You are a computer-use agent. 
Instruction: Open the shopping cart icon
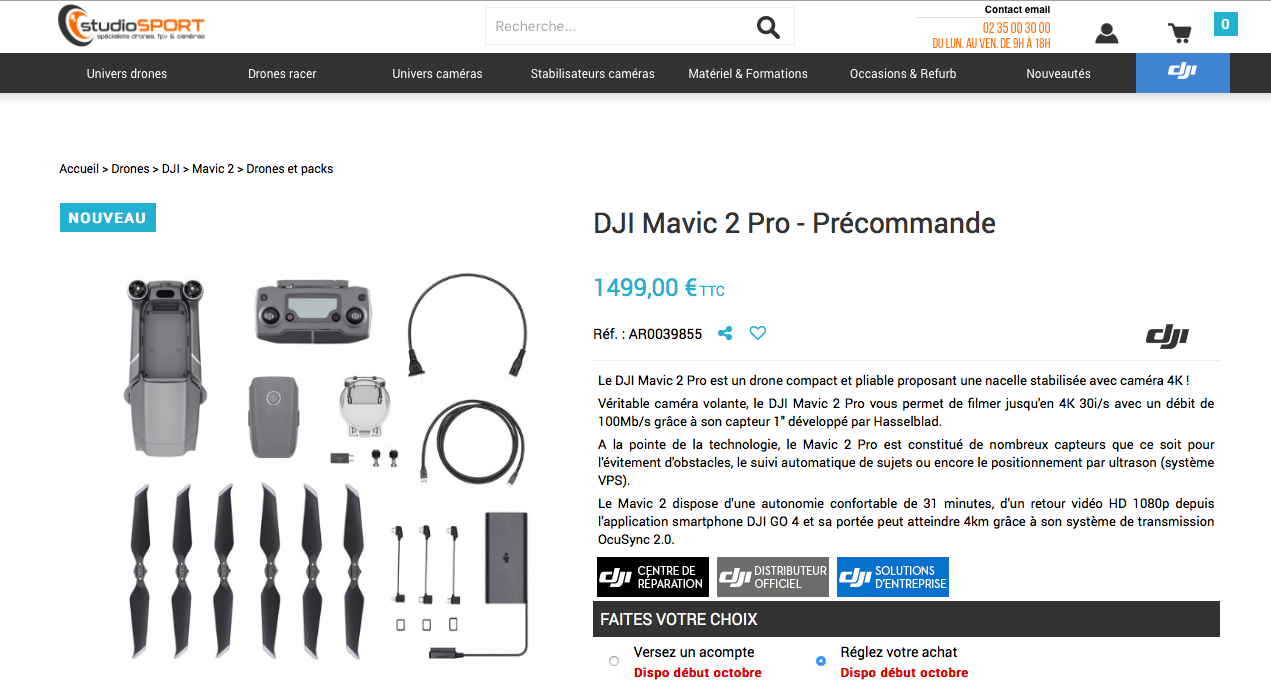tap(1180, 33)
